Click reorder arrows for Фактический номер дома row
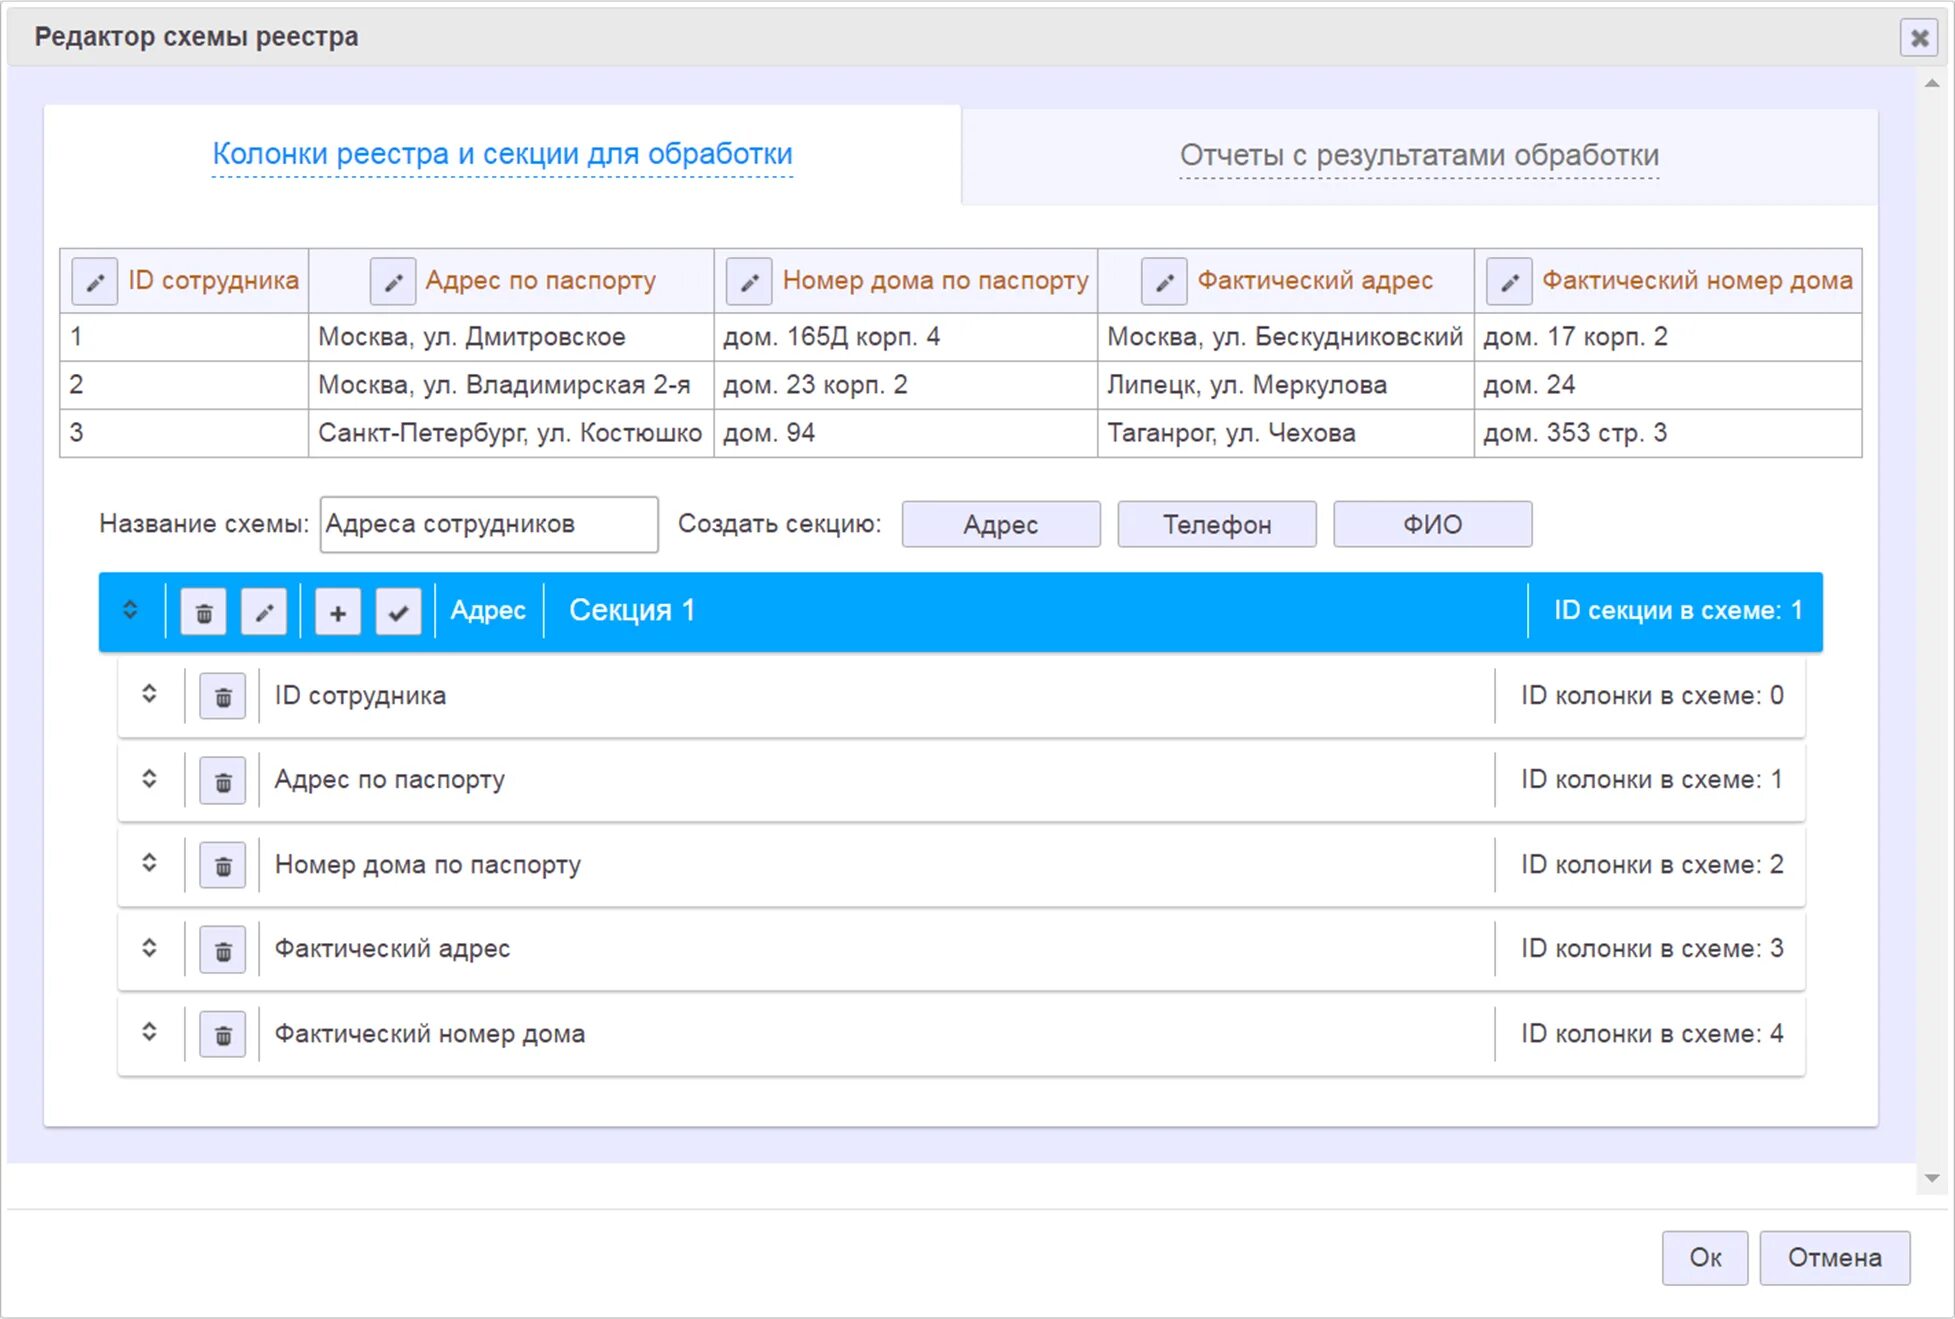The height and width of the screenshot is (1319, 1955). coord(149,1032)
